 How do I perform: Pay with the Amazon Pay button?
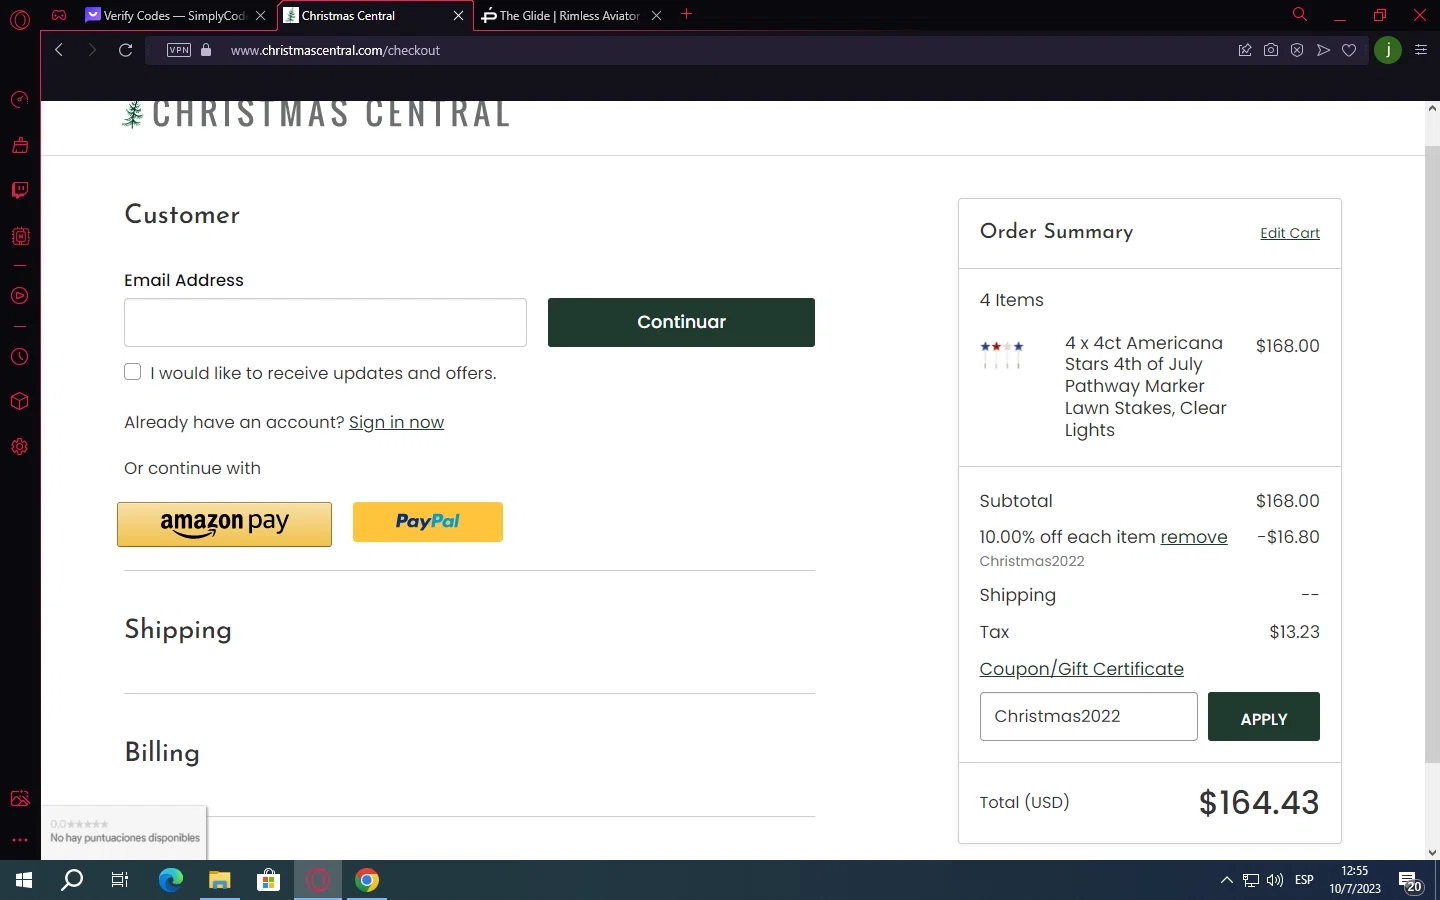click(224, 524)
